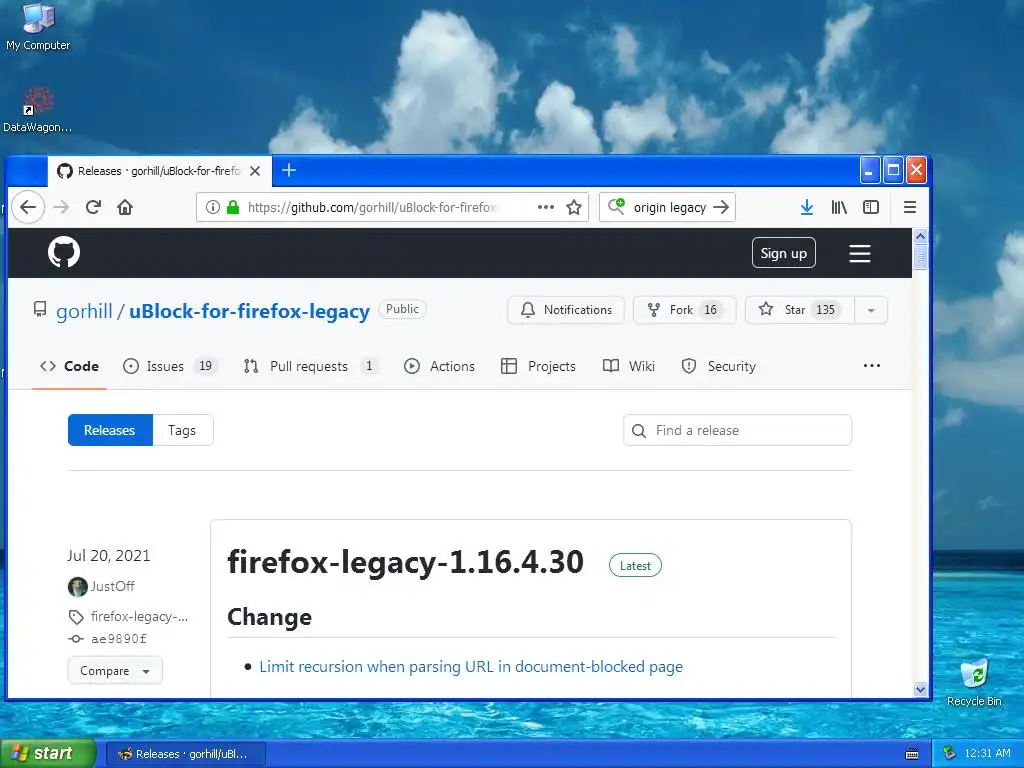Open the Recycle Bin icon
The width and height of the screenshot is (1024, 768).
pos(974,682)
